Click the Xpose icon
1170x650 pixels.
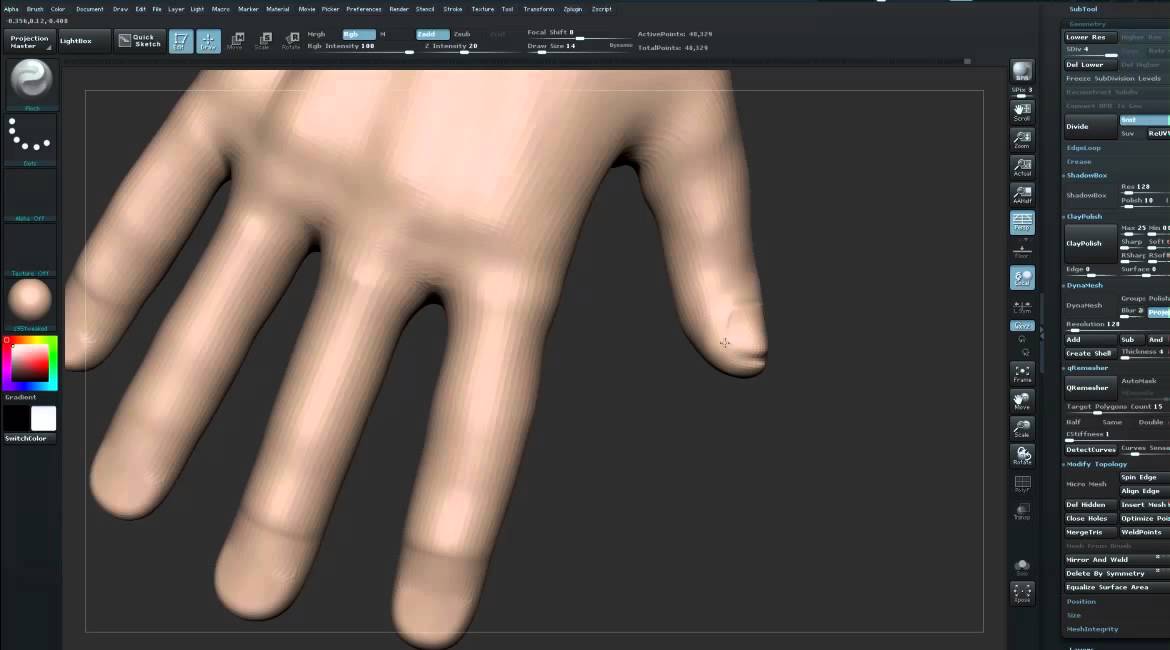click(1022, 594)
